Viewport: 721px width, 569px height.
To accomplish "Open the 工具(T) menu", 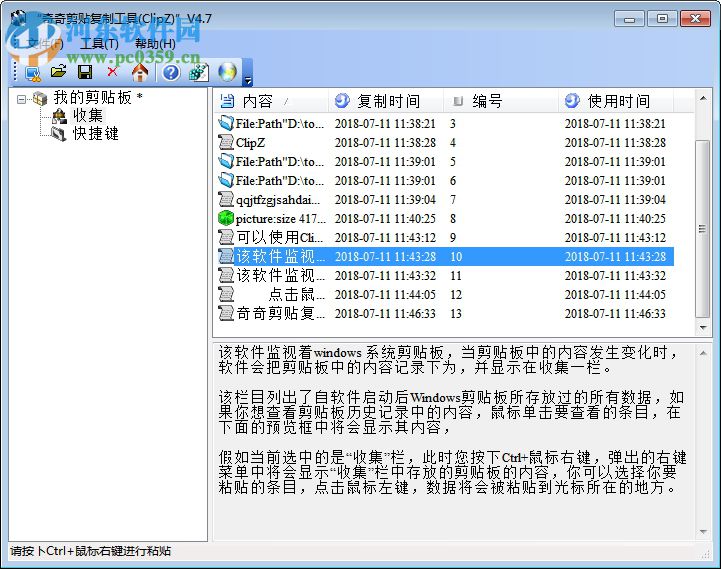I will point(99,44).
